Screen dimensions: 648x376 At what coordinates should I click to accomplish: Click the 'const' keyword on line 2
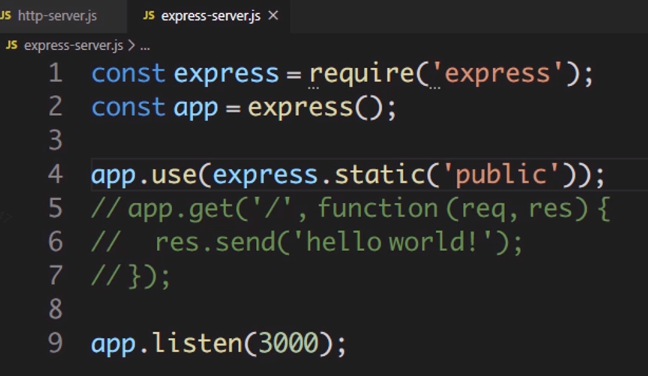point(128,107)
